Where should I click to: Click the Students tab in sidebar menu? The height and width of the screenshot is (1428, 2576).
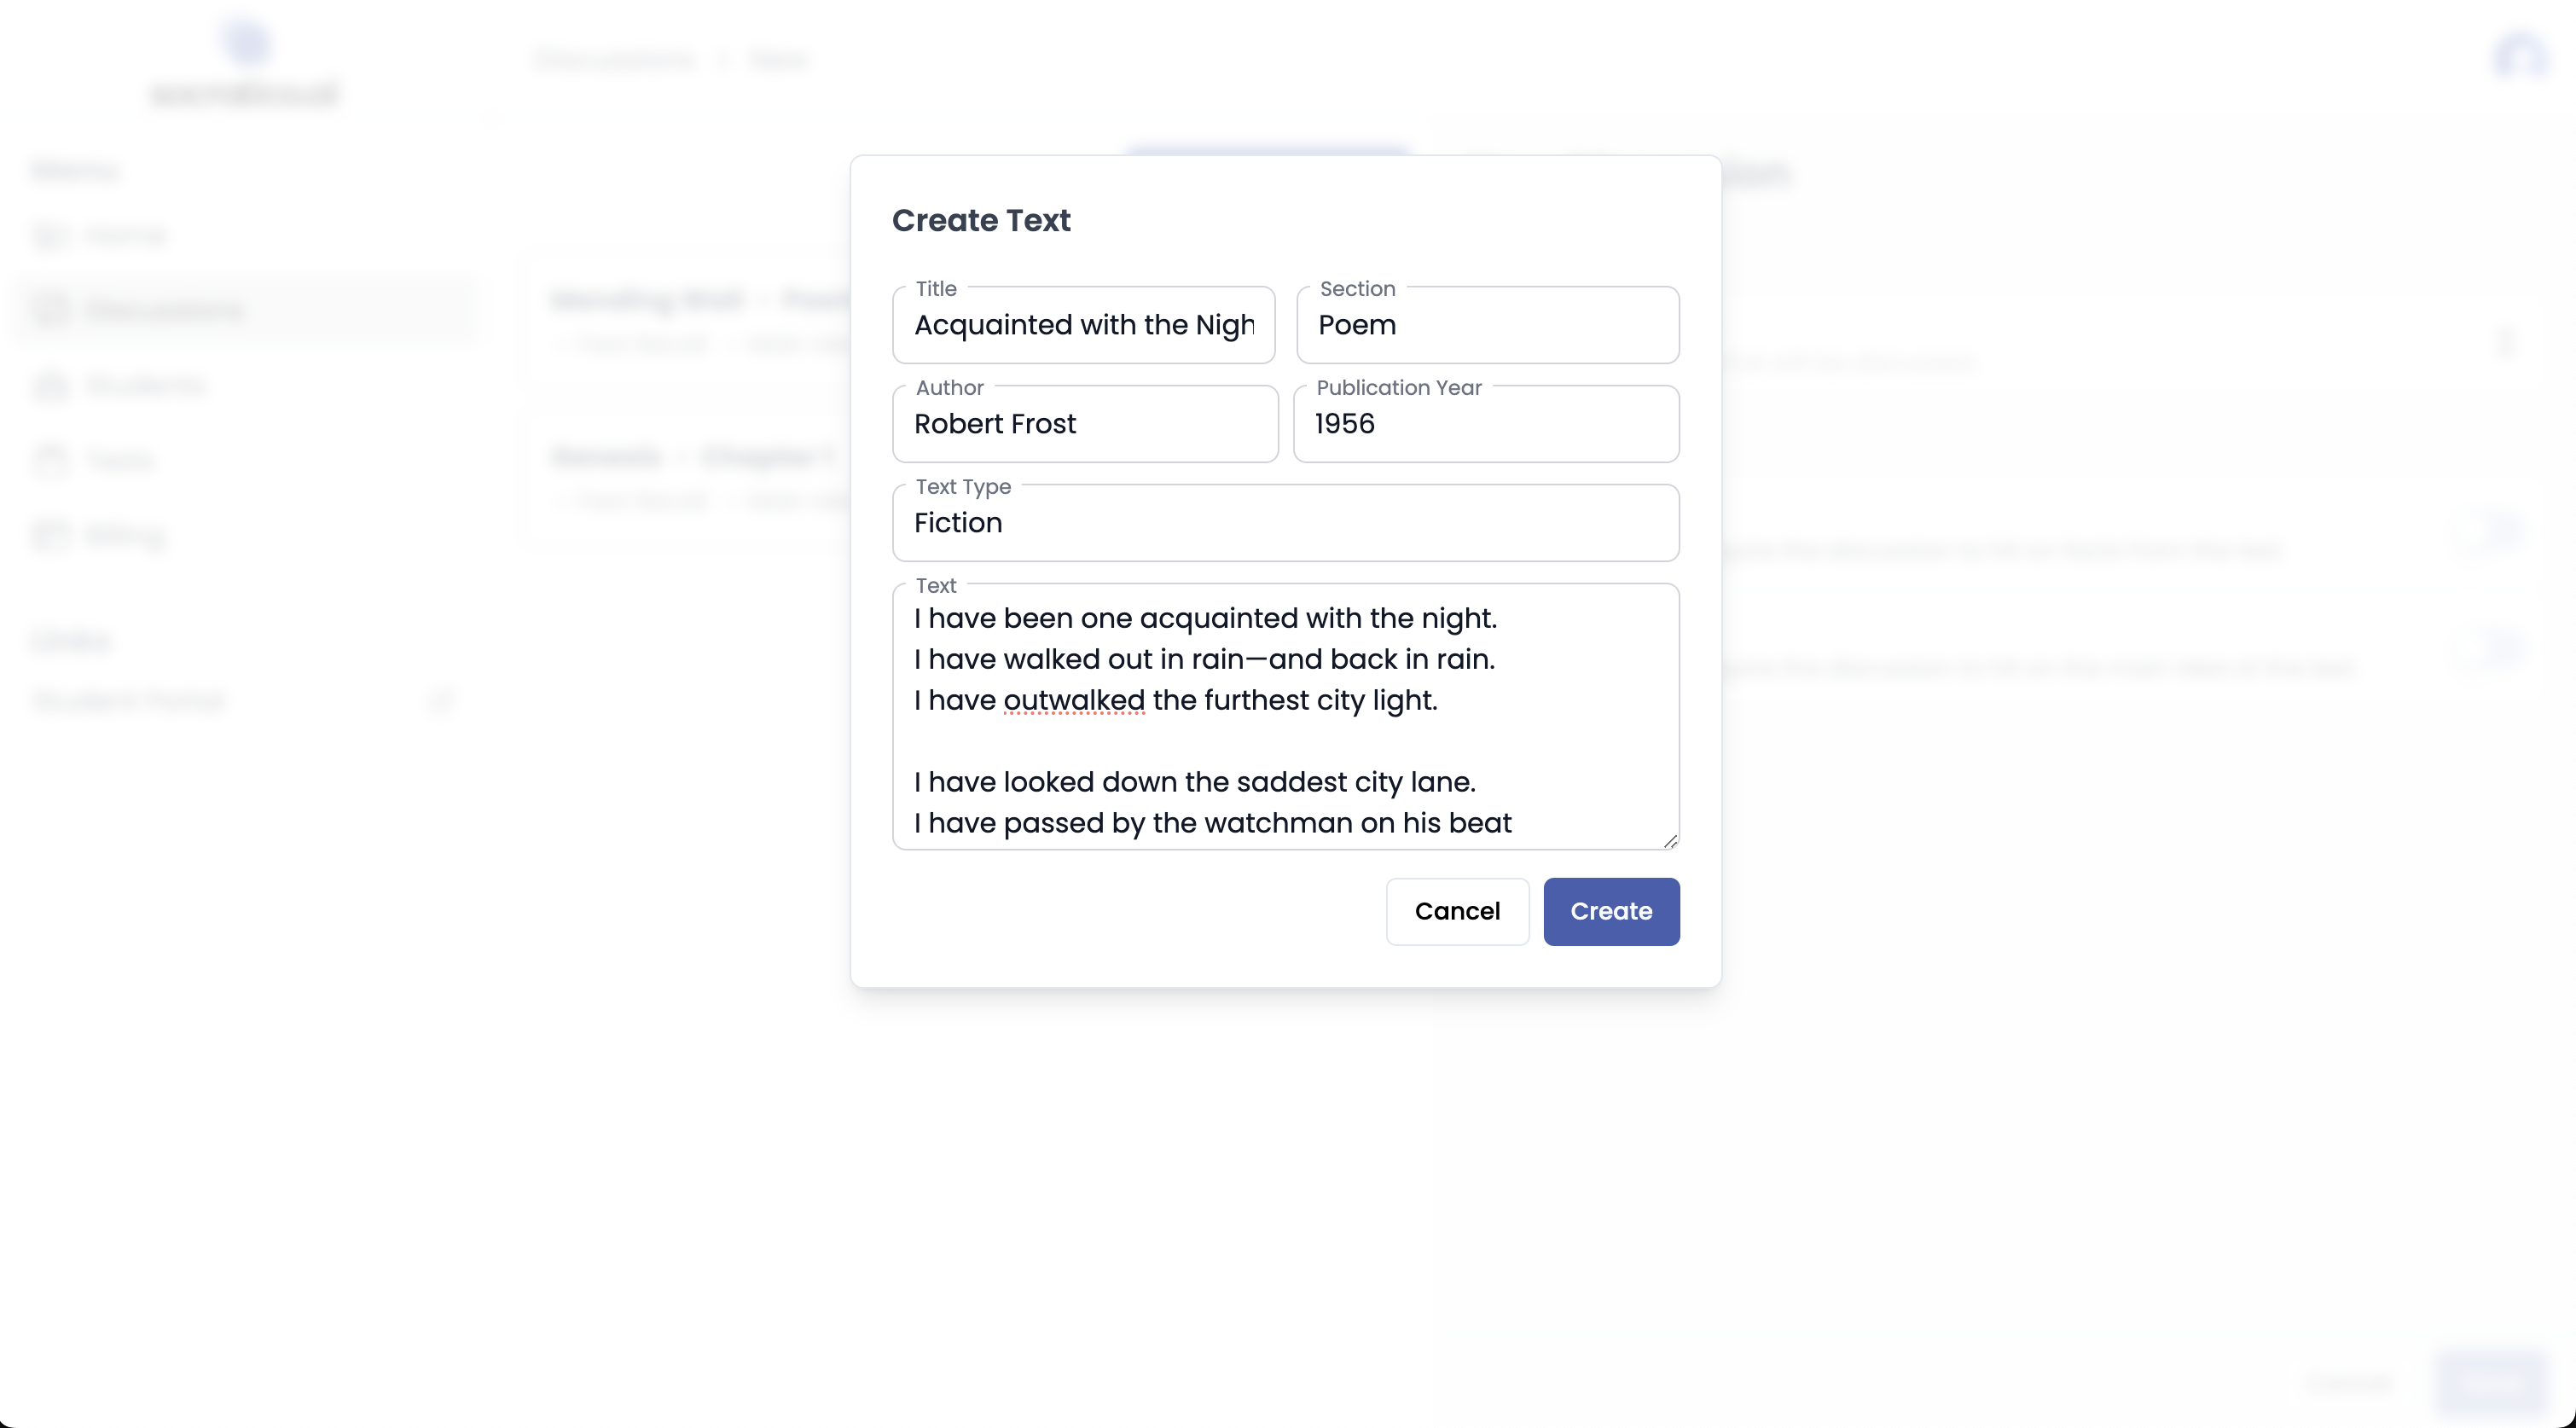pyautogui.click(x=144, y=385)
